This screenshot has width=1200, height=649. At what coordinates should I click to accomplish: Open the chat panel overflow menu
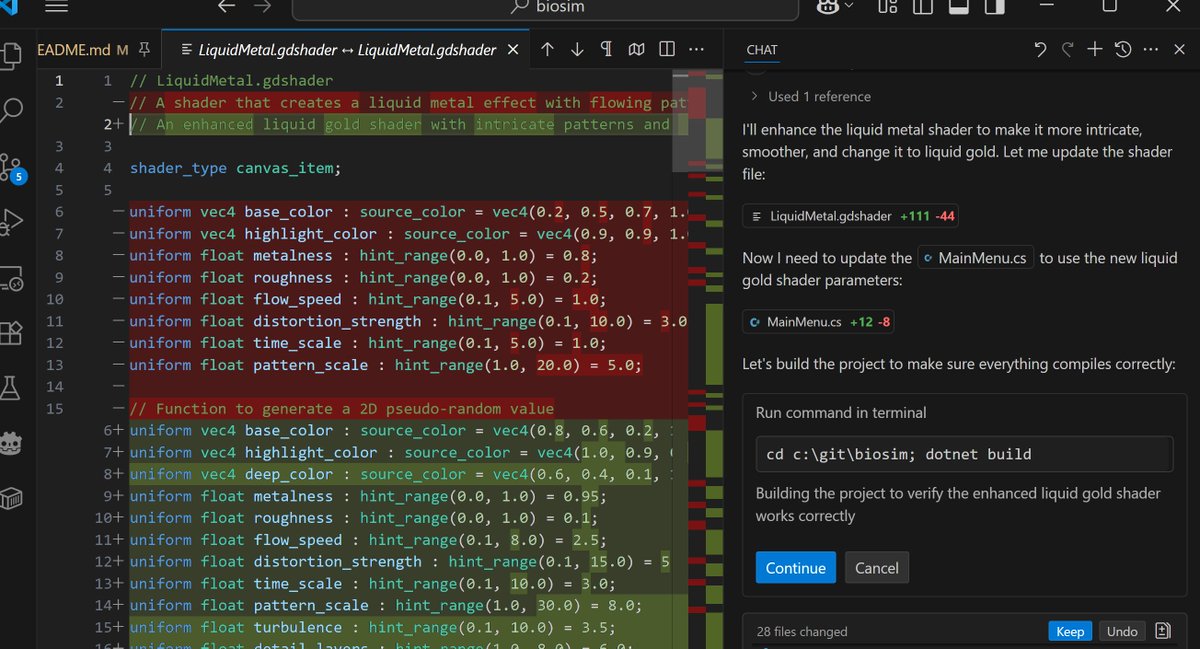[x=1149, y=48]
